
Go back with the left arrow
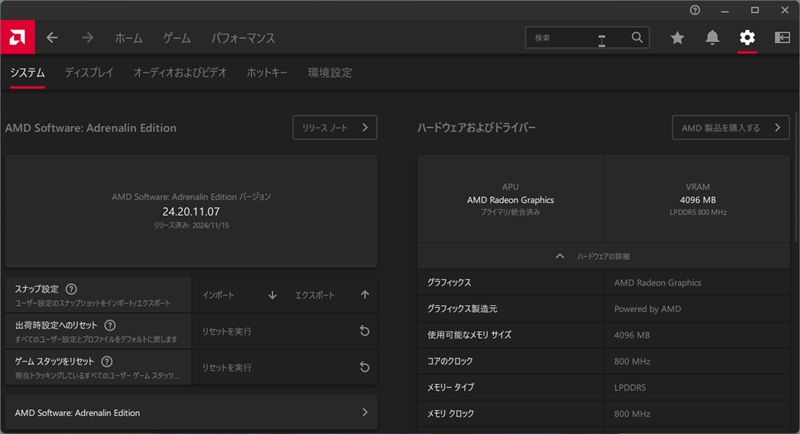pos(52,38)
